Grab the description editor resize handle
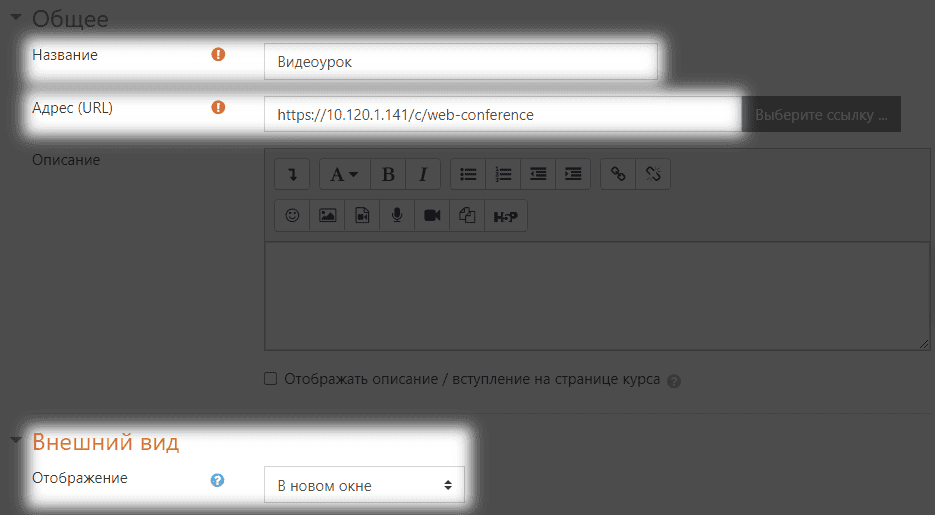The image size is (935, 515). (x=924, y=344)
